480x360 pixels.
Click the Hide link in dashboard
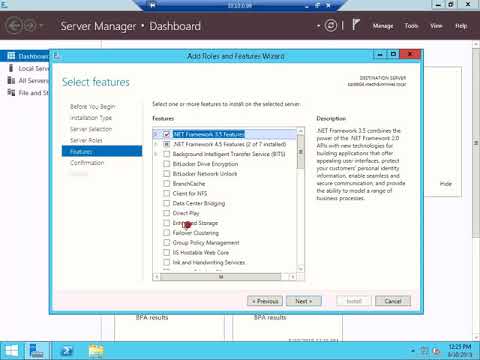[446, 184]
